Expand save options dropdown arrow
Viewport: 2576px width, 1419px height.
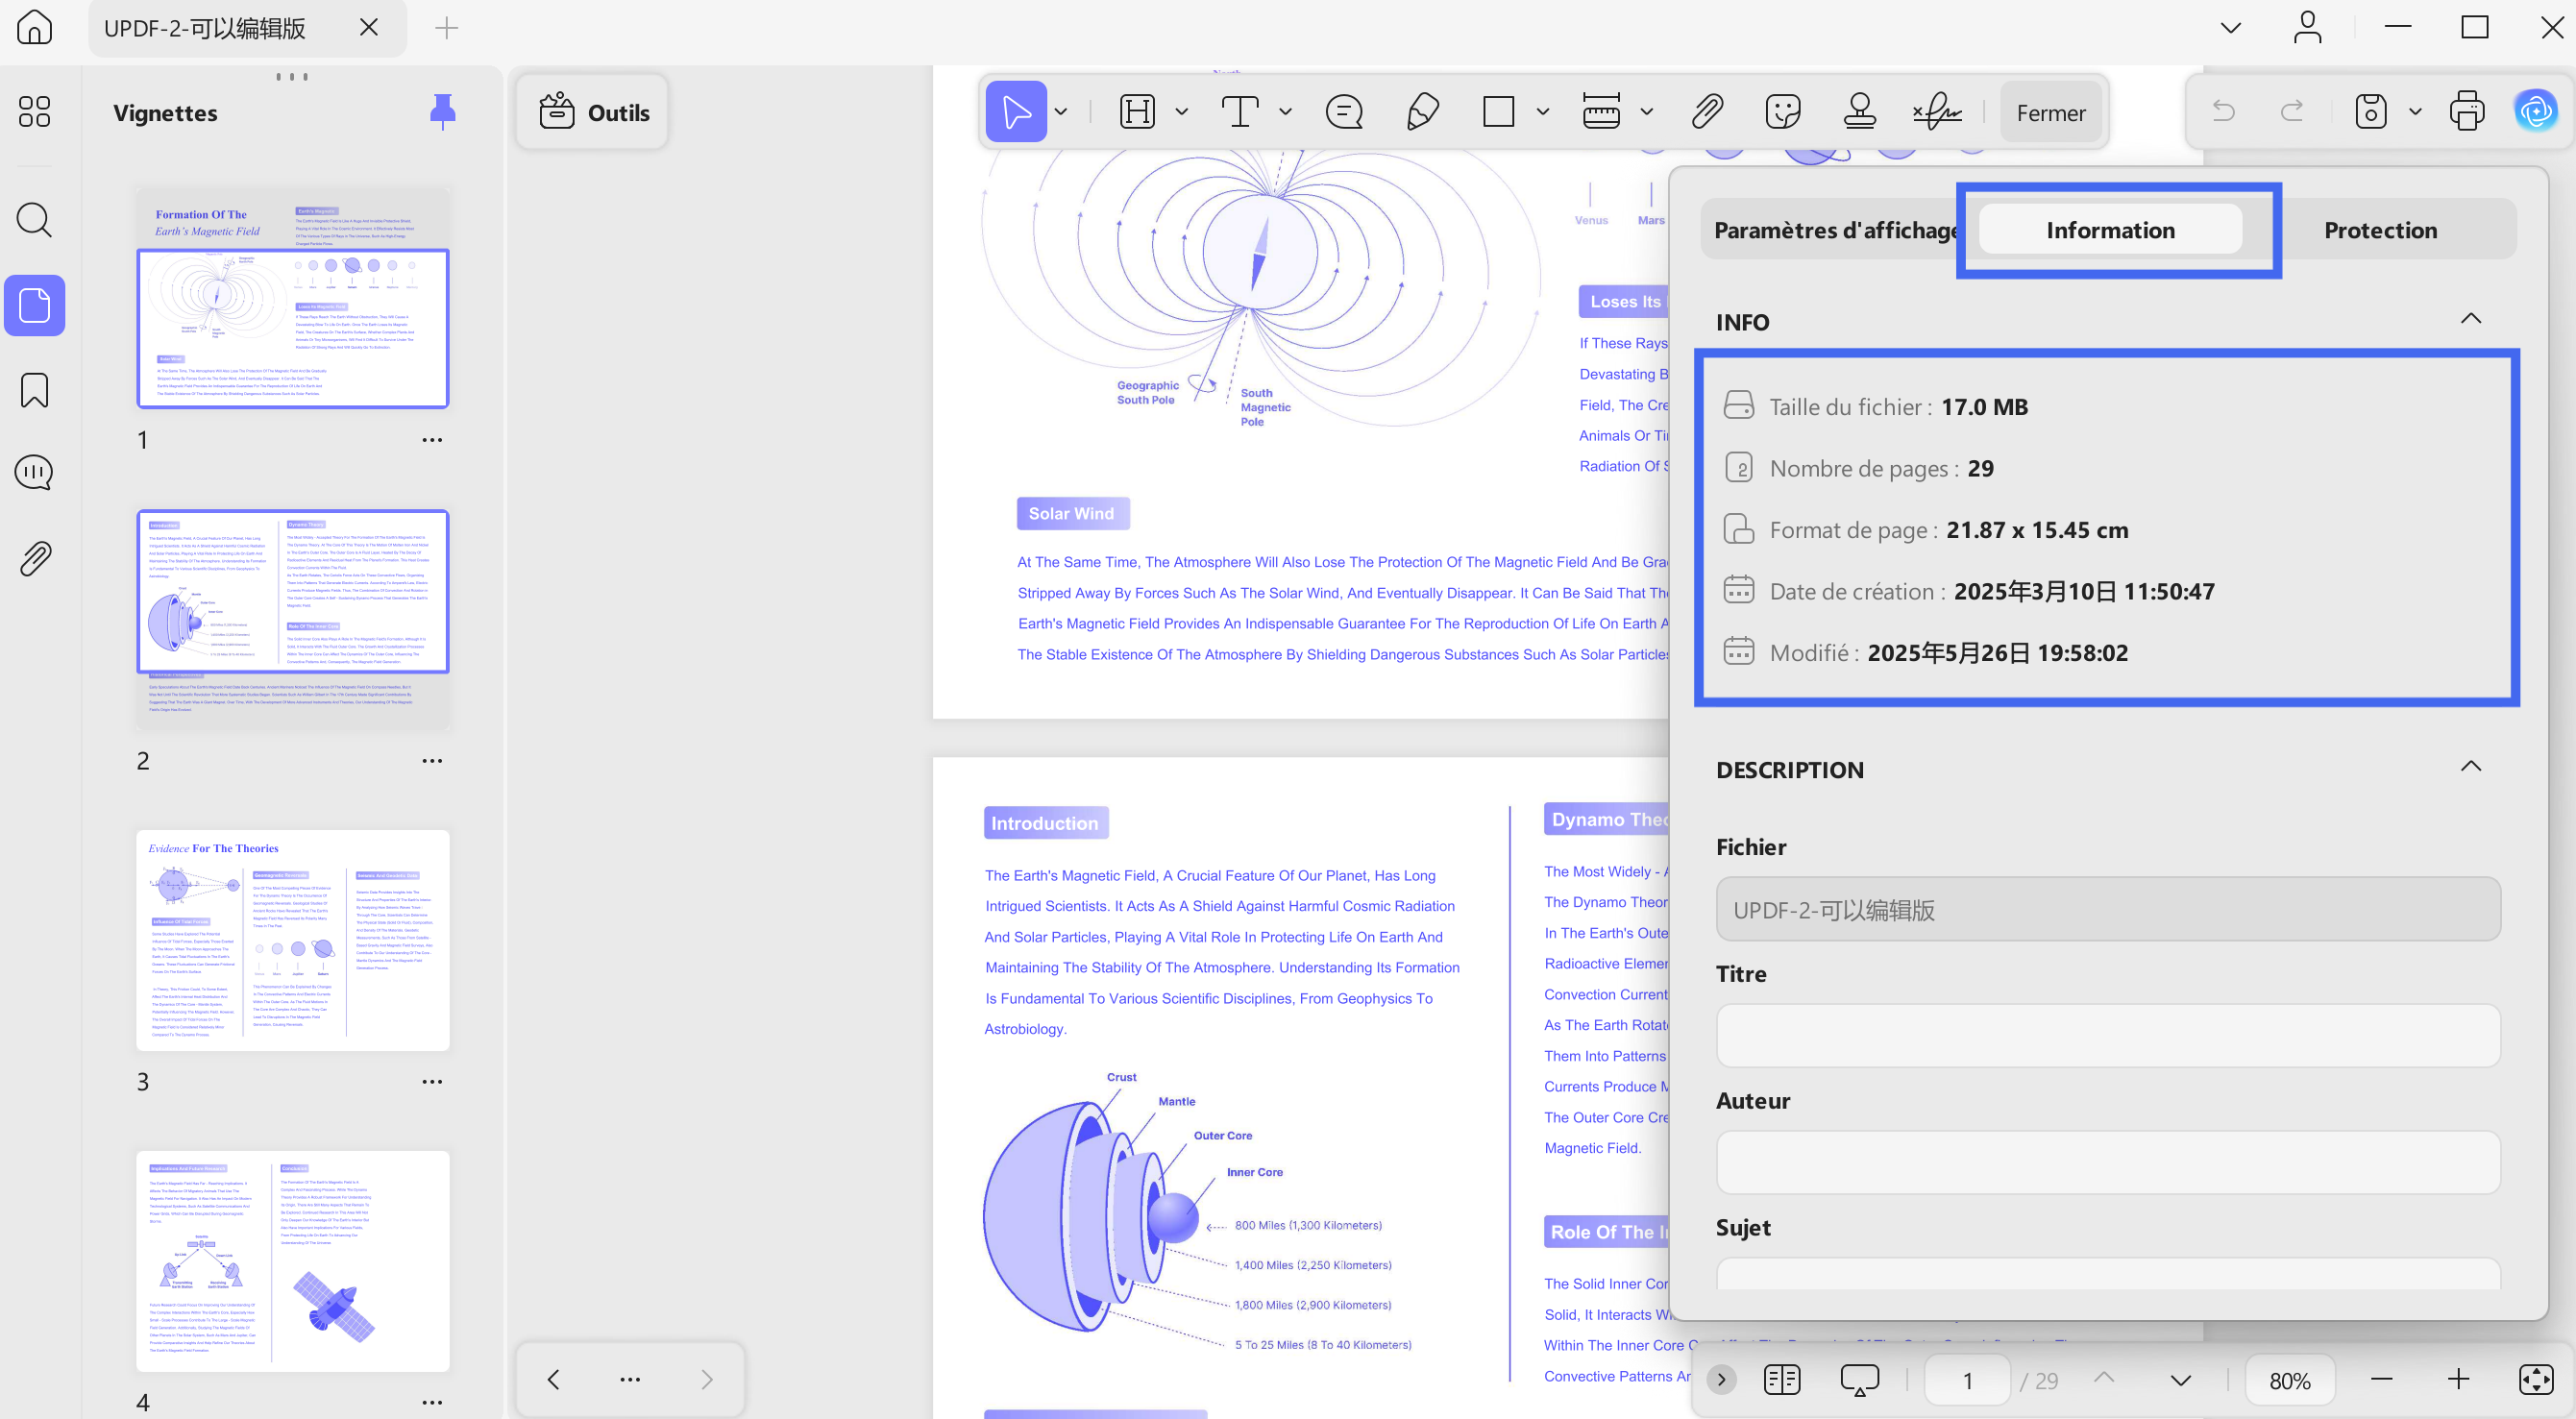(x=2416, y=112)
